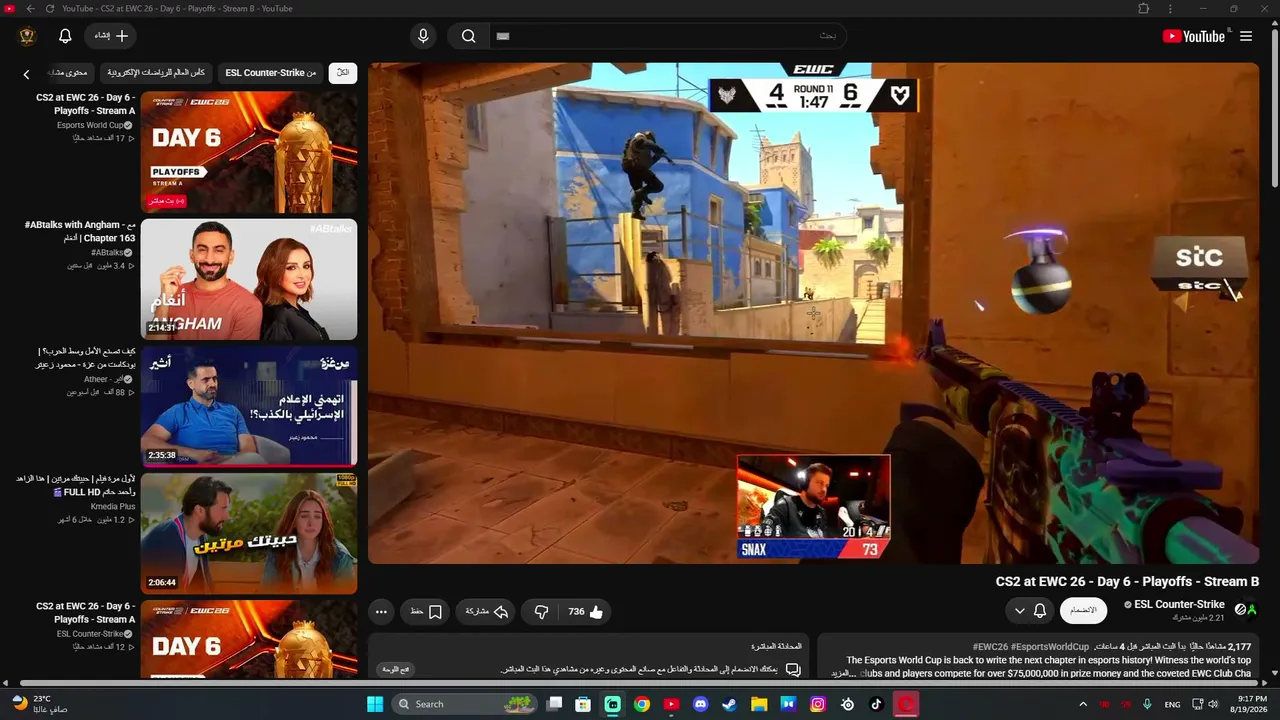Click the Join (الانضمام) channel button

1083,610
